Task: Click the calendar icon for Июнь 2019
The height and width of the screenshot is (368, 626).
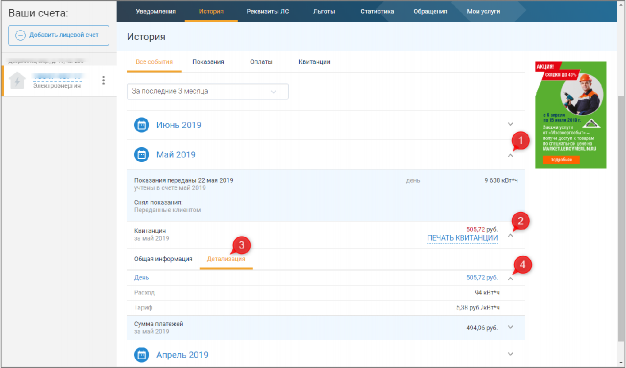Action: 141,125
